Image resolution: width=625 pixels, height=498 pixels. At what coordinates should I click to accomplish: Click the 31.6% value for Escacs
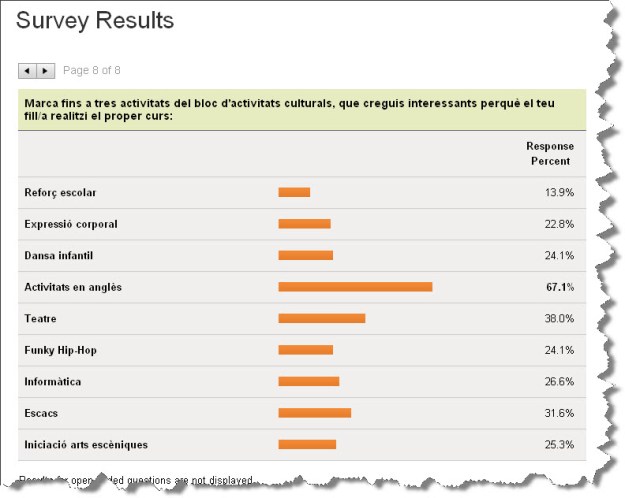[x=559, y=413]
